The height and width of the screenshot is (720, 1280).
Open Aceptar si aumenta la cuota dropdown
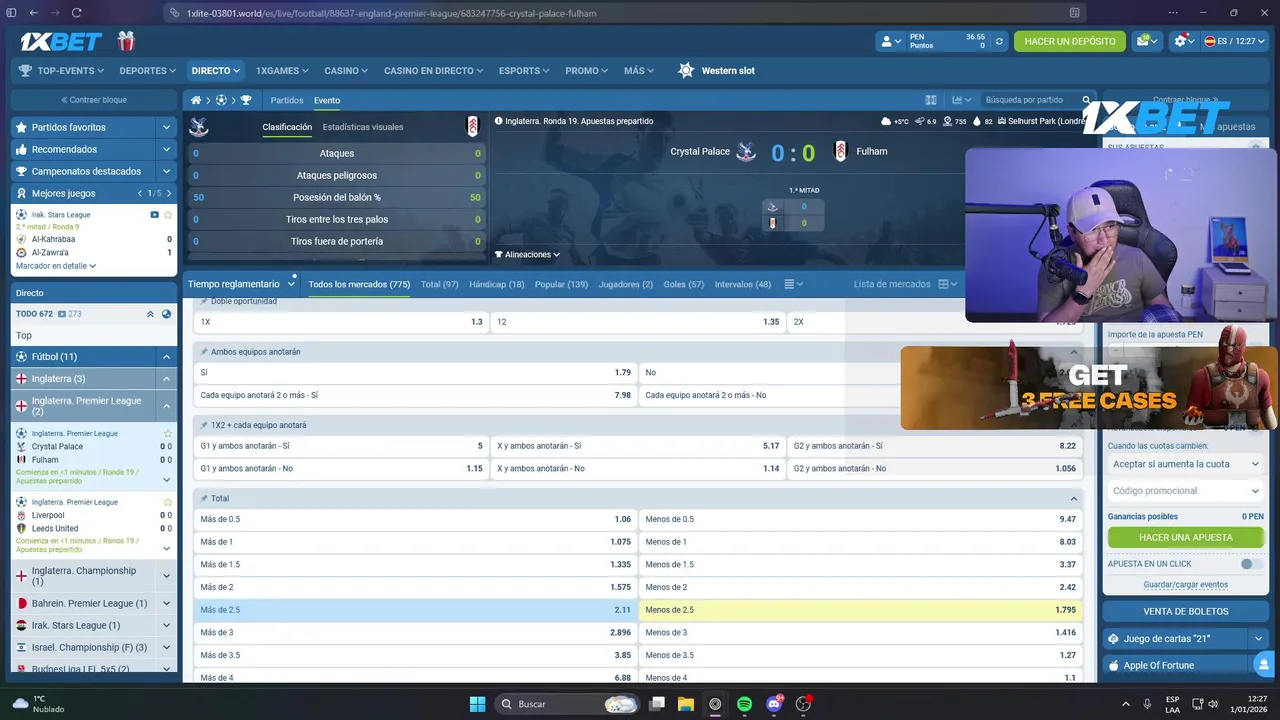tap(1186, 464)
